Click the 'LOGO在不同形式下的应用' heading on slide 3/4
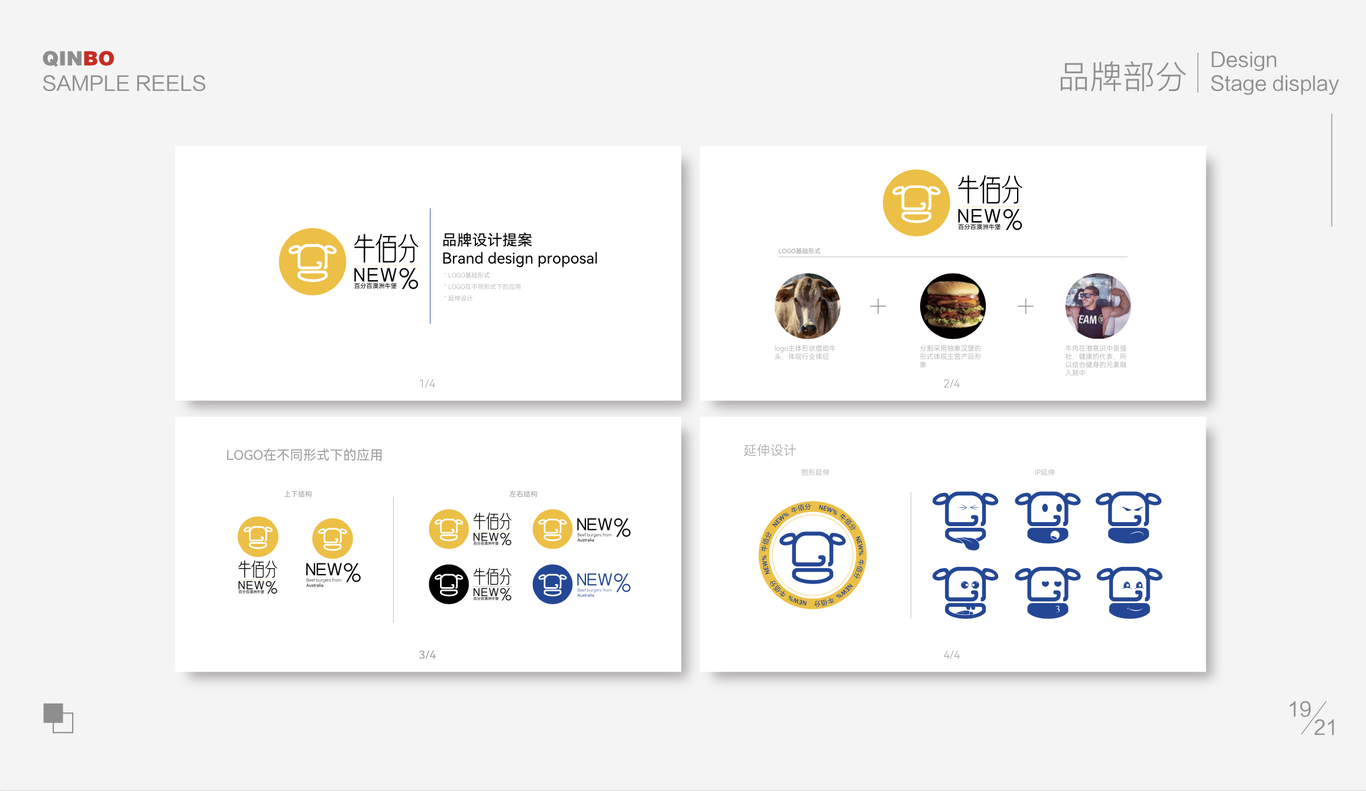 click(x=304, y=455)
